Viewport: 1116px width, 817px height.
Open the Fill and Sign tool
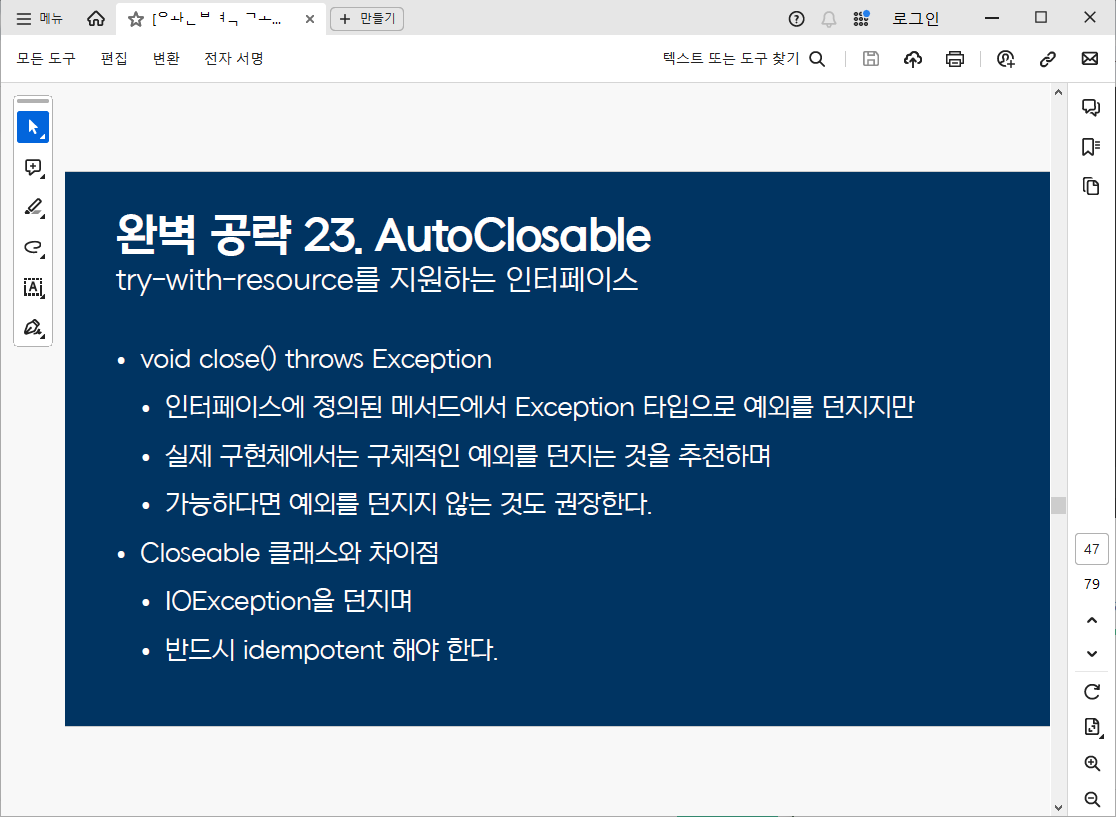33,327
